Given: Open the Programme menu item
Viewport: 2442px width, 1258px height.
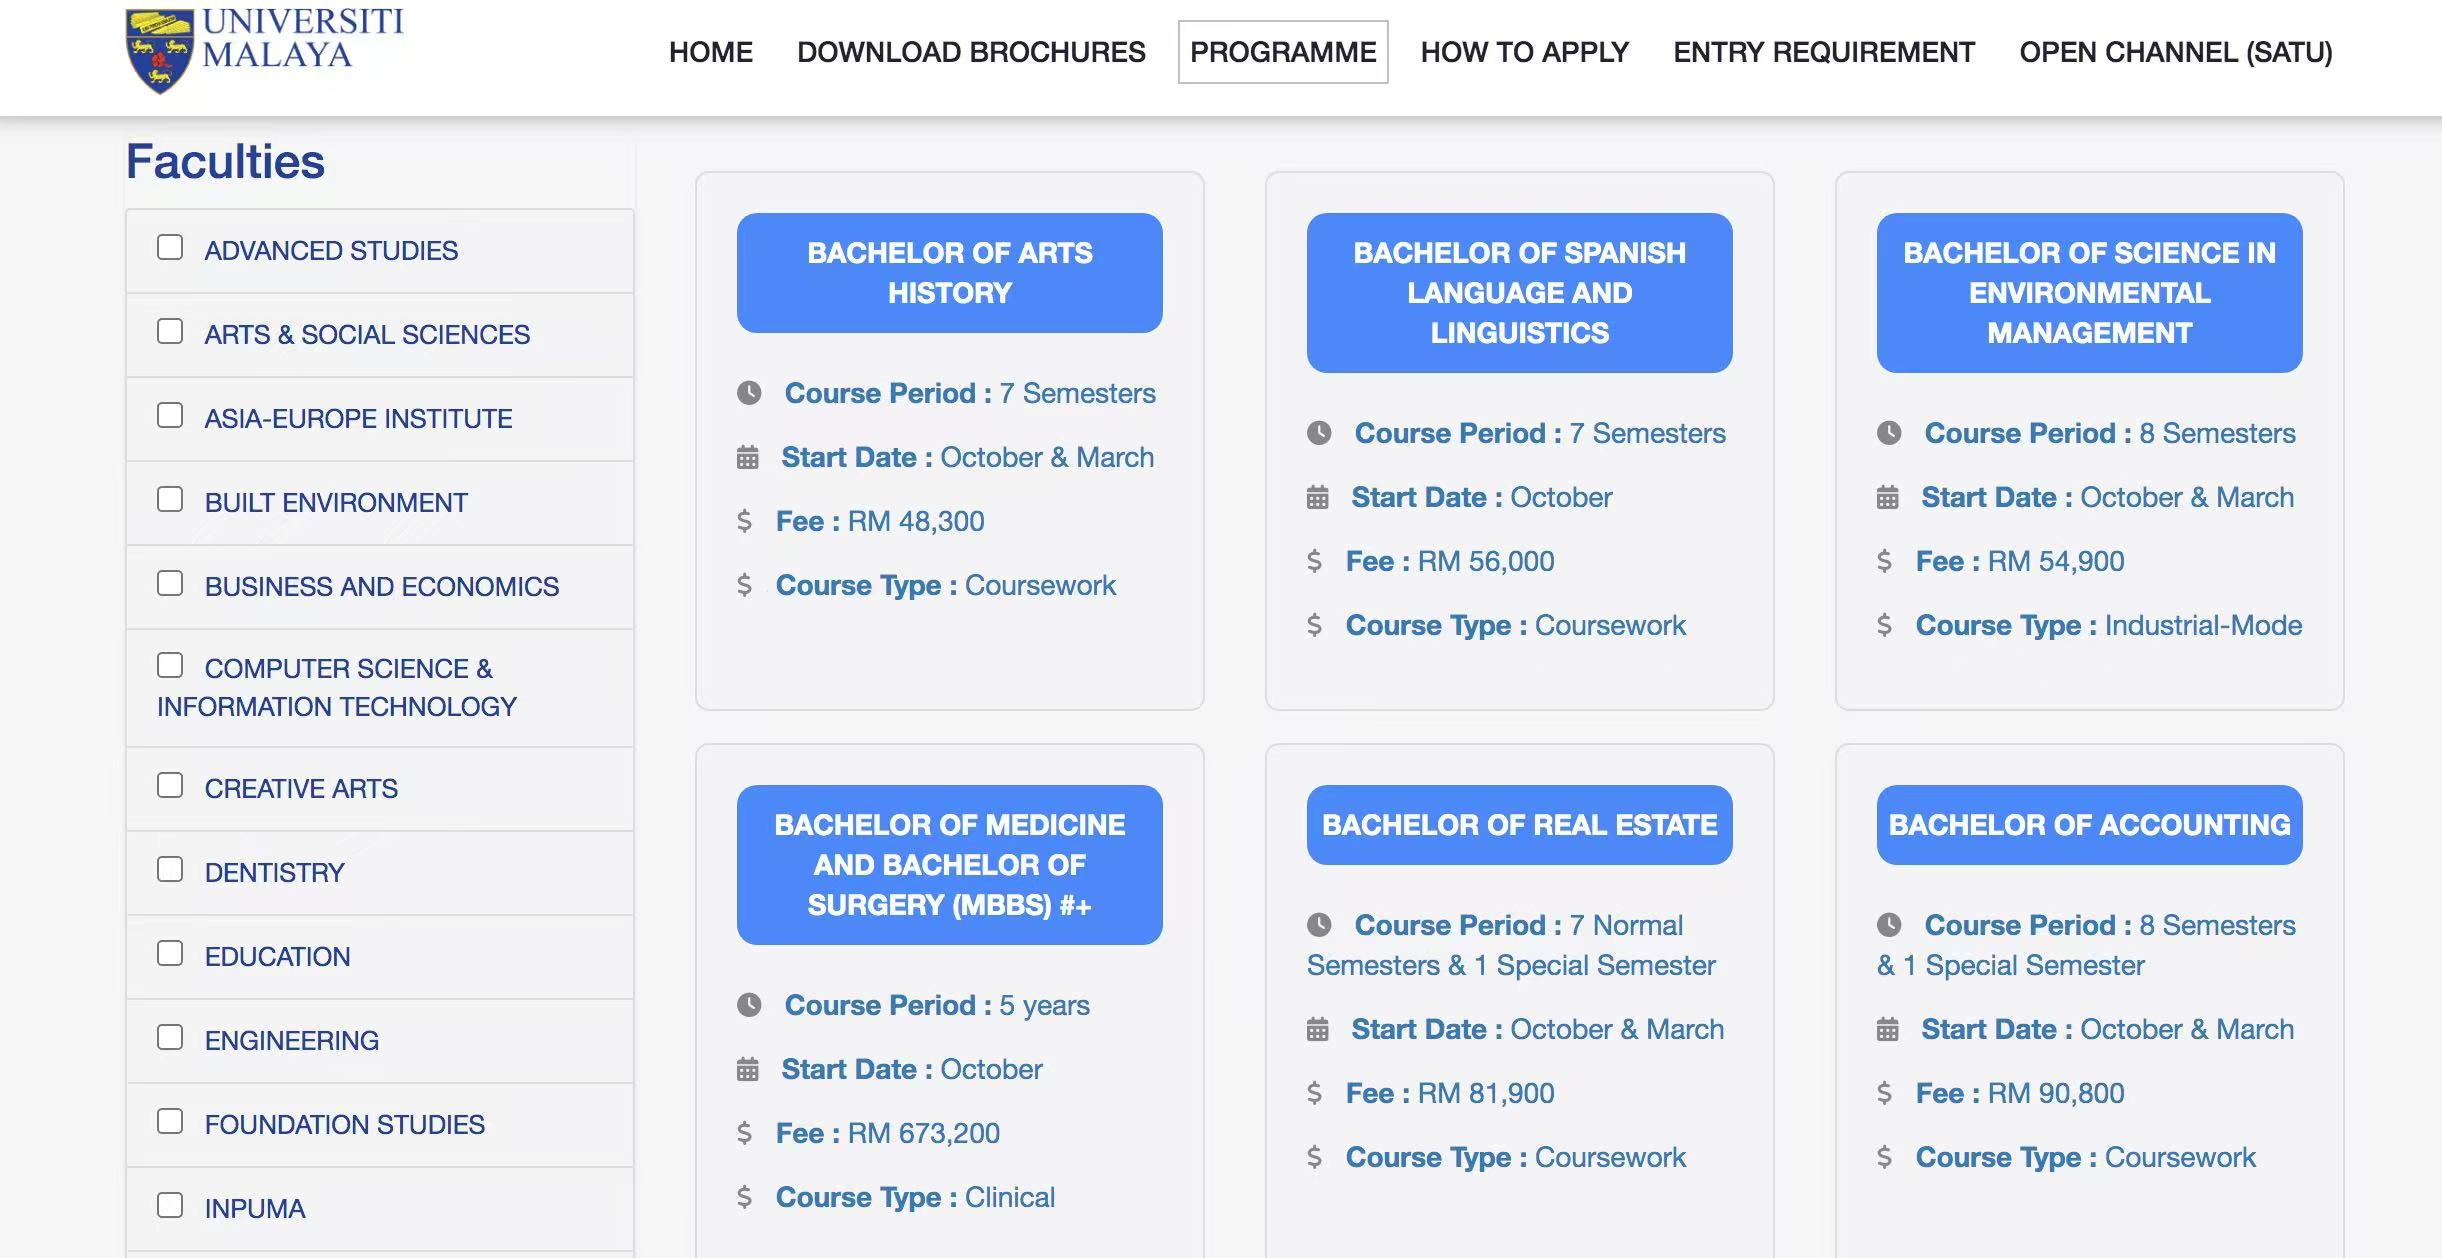Looking at the screenshot, I should click(x=1282, y=52).
